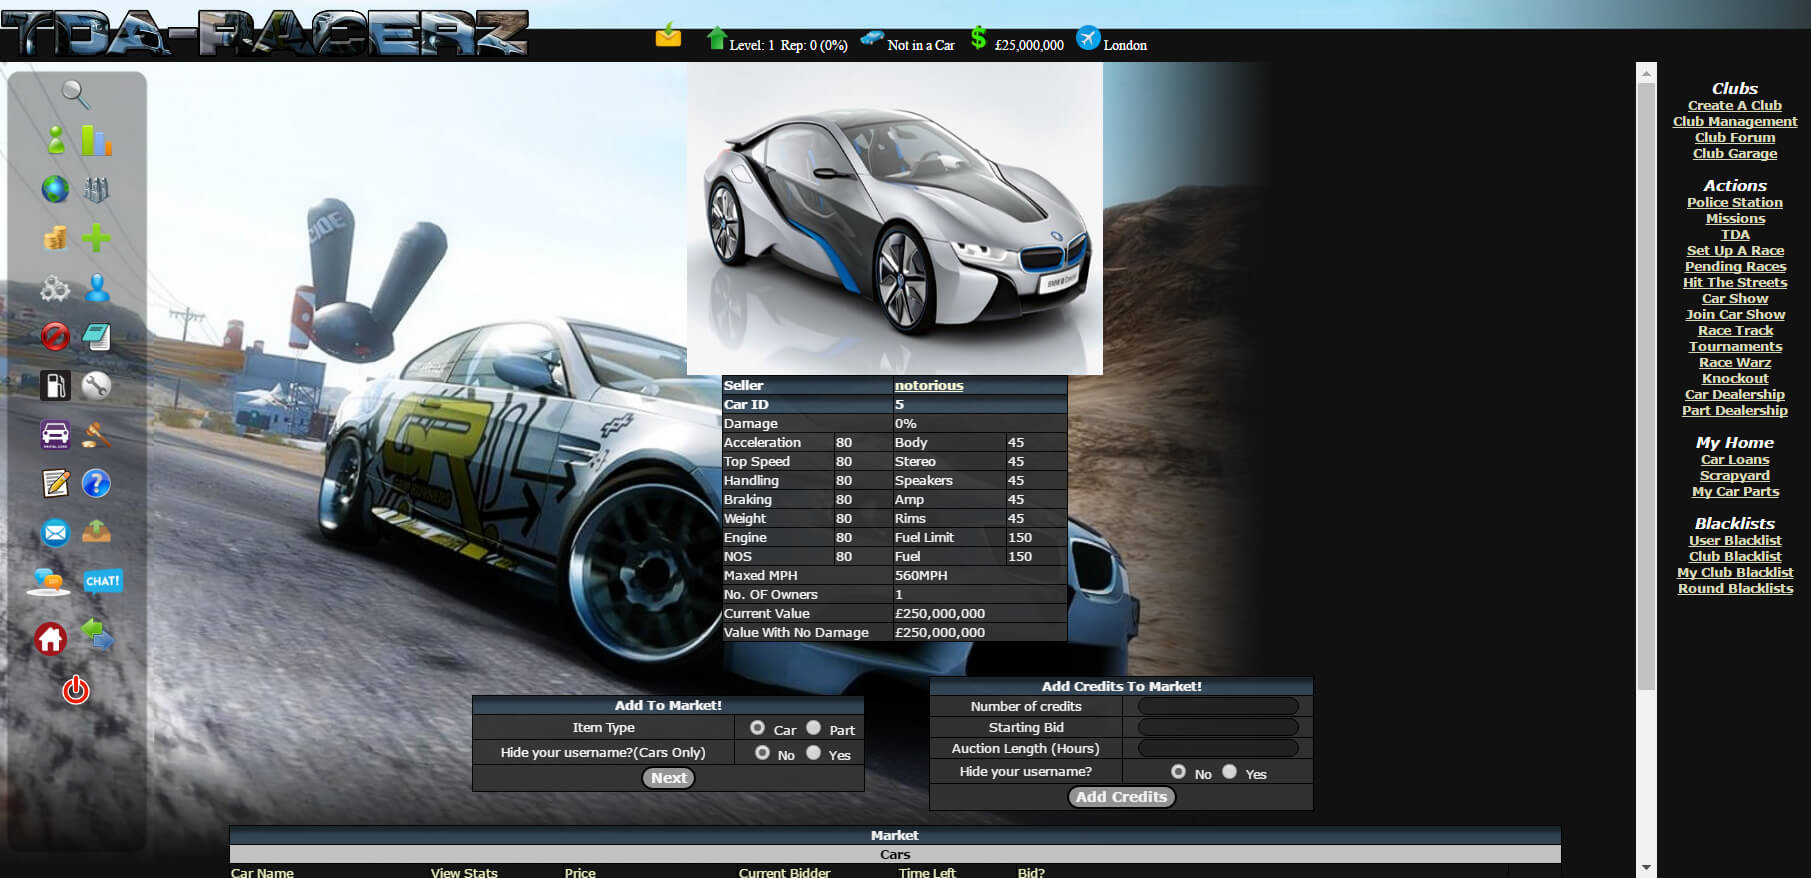Viewport: 1811px width, 878px height.
Task: Select the Car item type radio
Action: (x=757, y=728)
